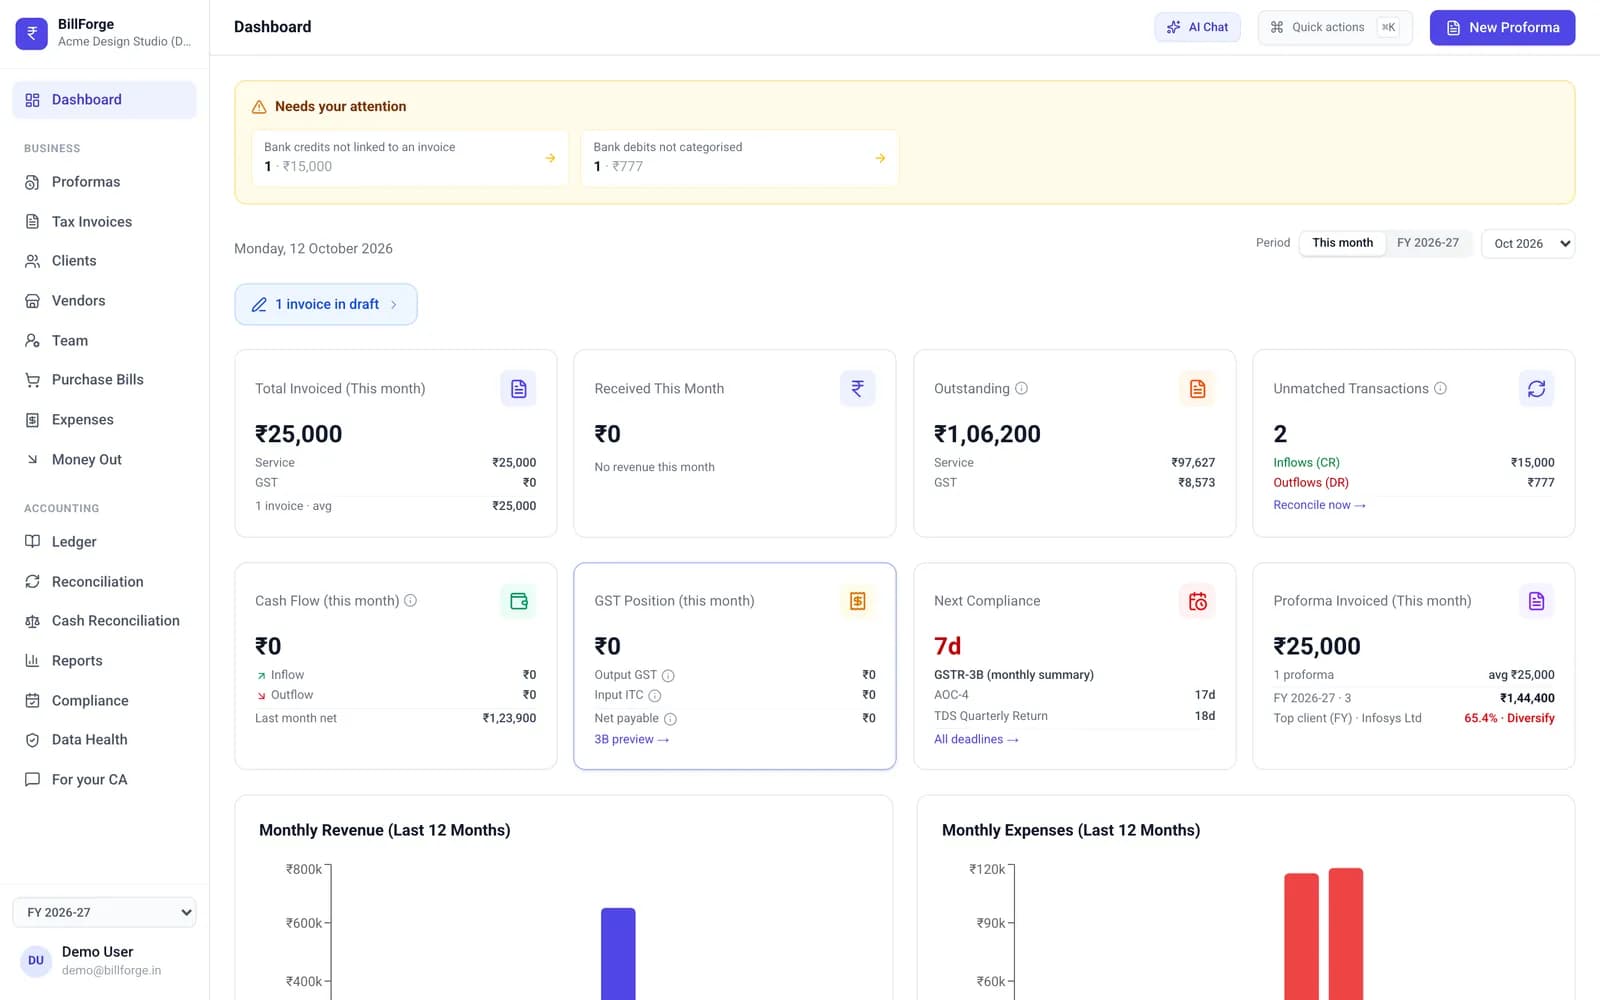Open the Quick actions command palette

coord(1334,27)
